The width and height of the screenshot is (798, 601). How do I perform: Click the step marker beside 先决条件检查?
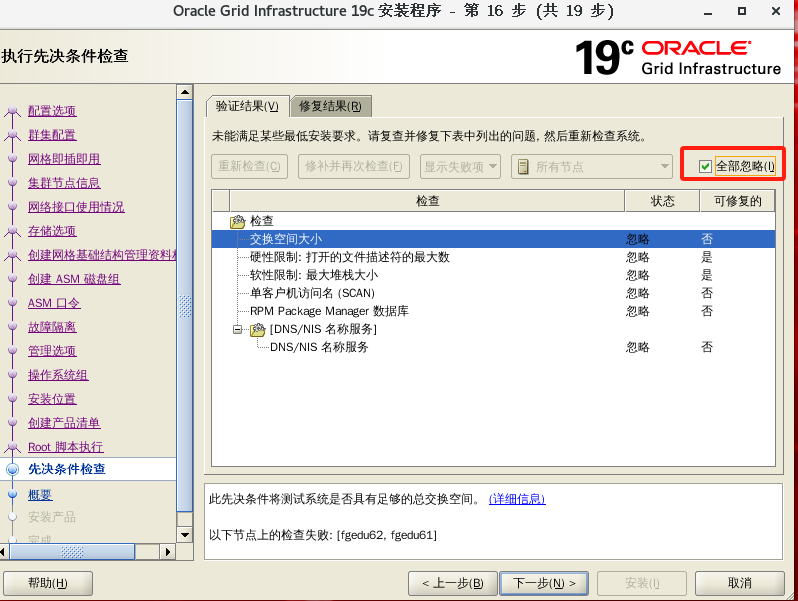coord(13,469)
